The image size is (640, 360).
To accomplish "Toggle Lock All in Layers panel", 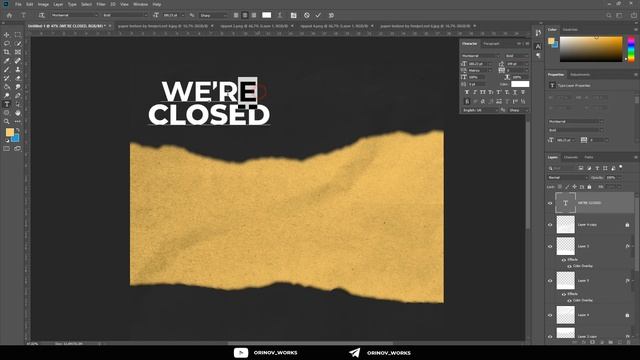I will tap(589, 187).
